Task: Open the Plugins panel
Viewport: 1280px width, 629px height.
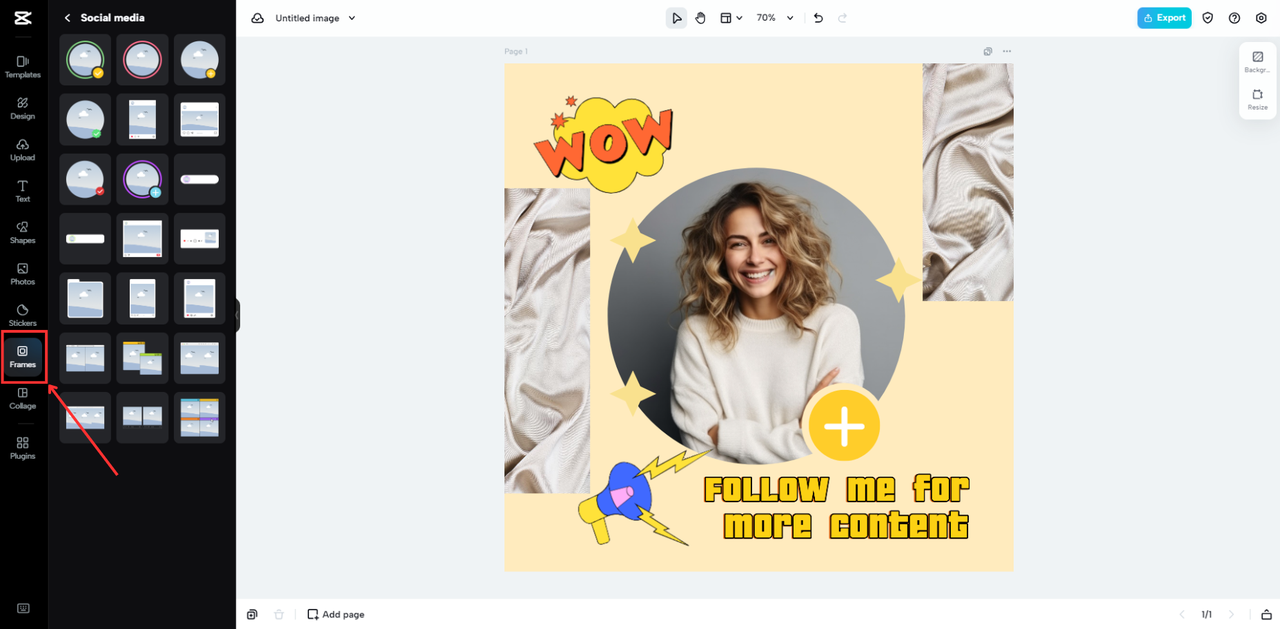Action: (x=22, y=448)
